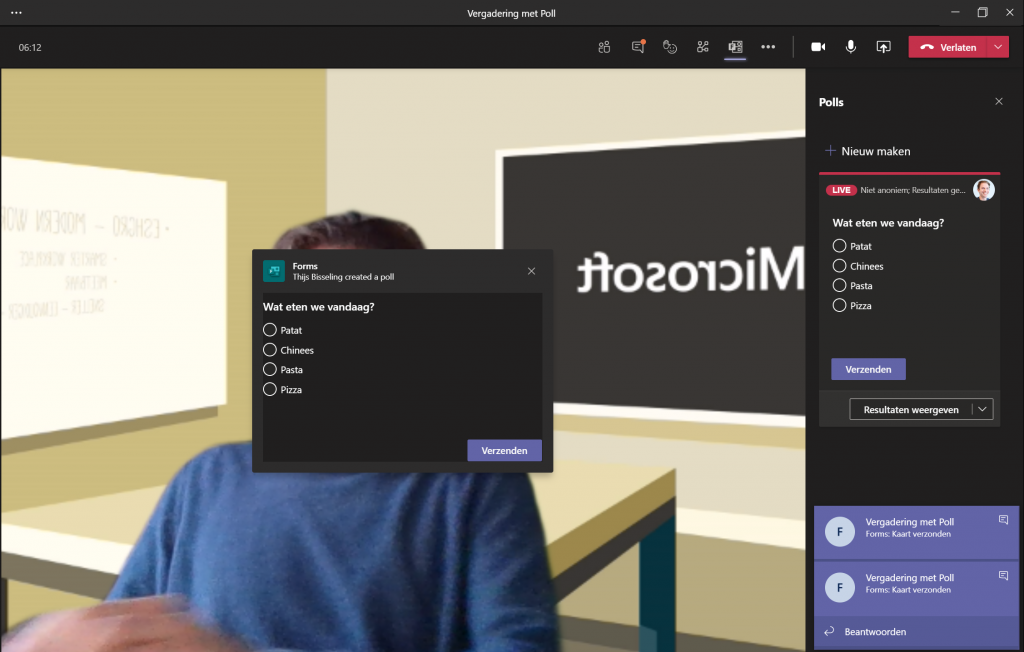The height and width of the screenshot is (652, 1024).
Task: Open more actions ellipsis in meeting toolbar
Action: pos(768,47)
